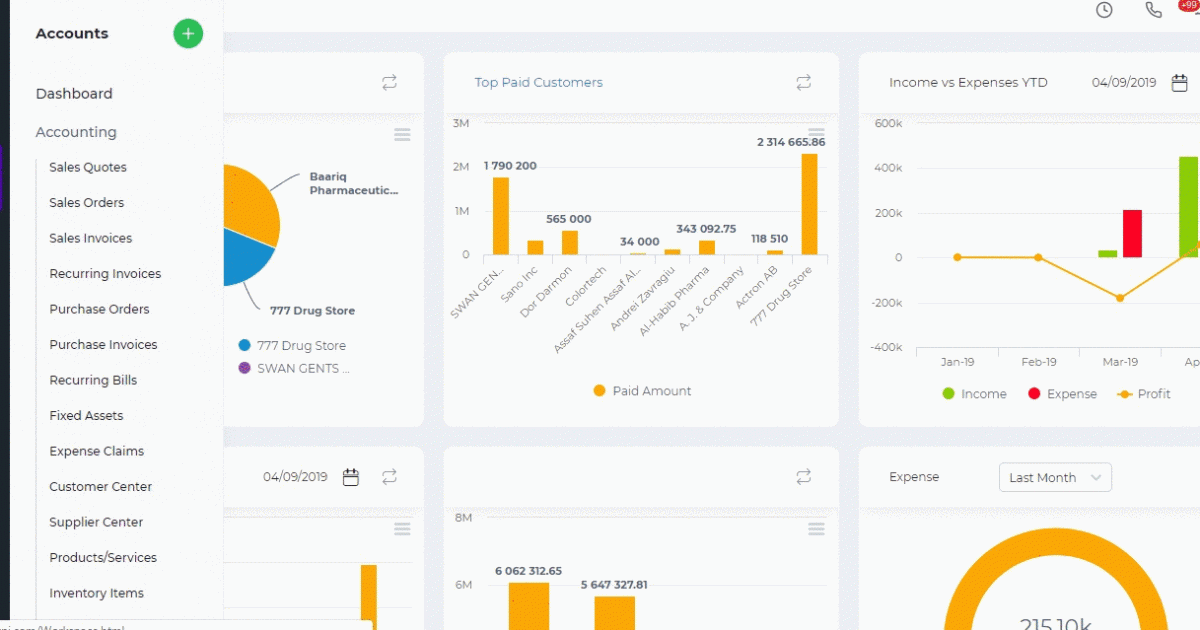Refresh the bottom middle bar chart widget
This screenshot has width=1200, height=630.
[x=804, y=477]
